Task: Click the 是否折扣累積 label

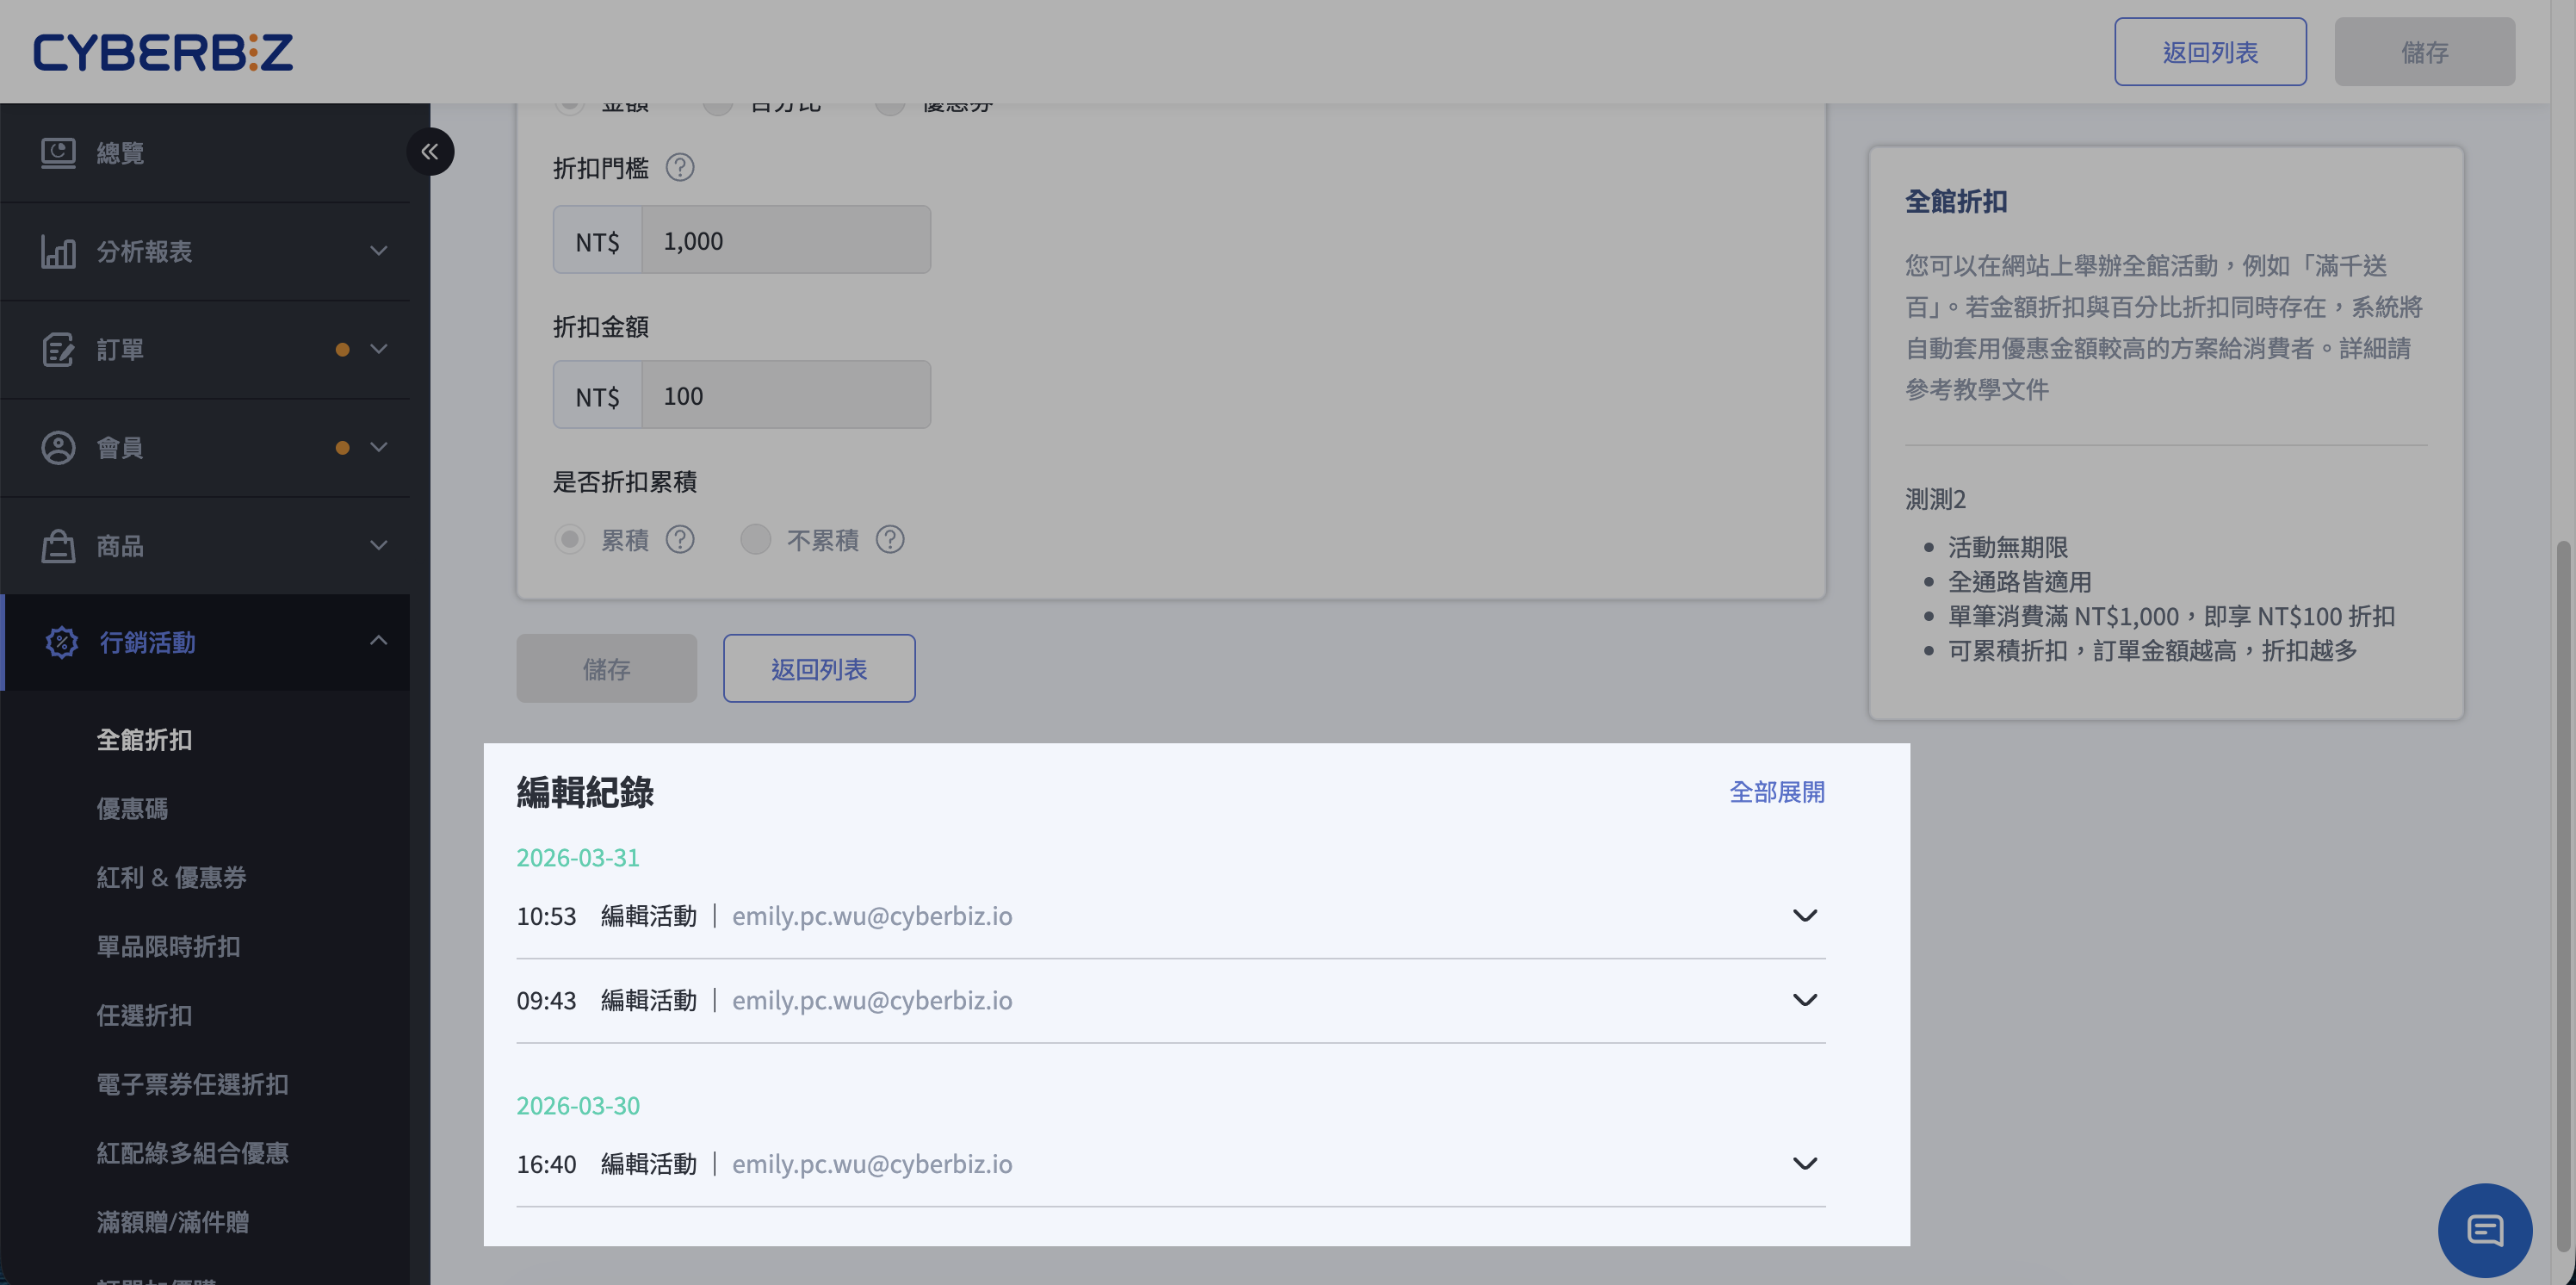Action: [625, 482]
